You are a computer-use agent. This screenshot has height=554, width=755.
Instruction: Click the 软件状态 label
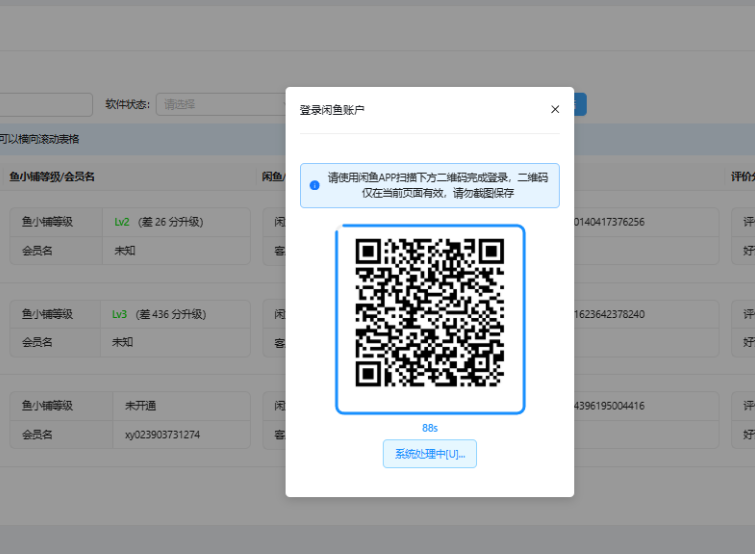[x=128, y=104]
